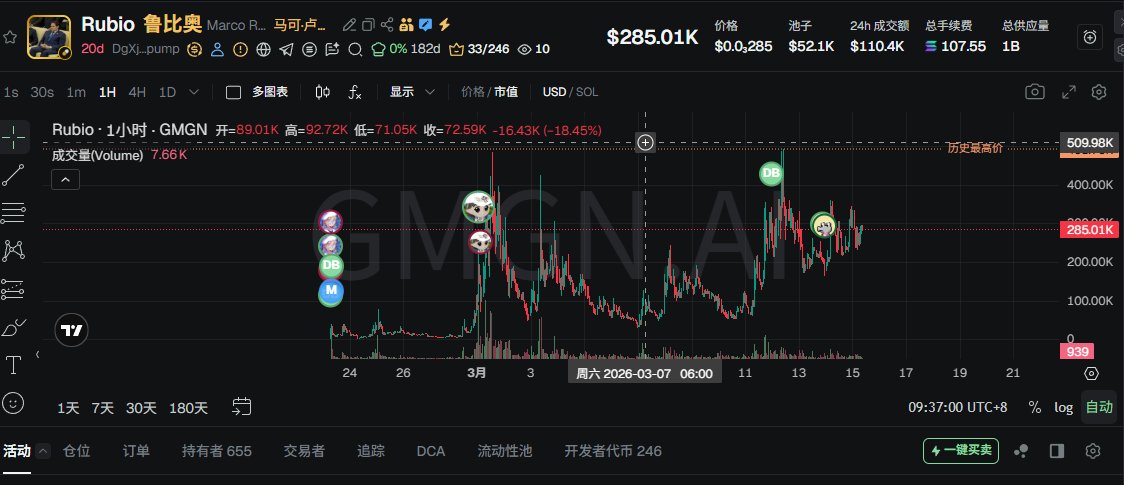The height and width of the screenshot is (485, 1124).
Task: Copy token info with the copy icon
Action: point(368,25)
